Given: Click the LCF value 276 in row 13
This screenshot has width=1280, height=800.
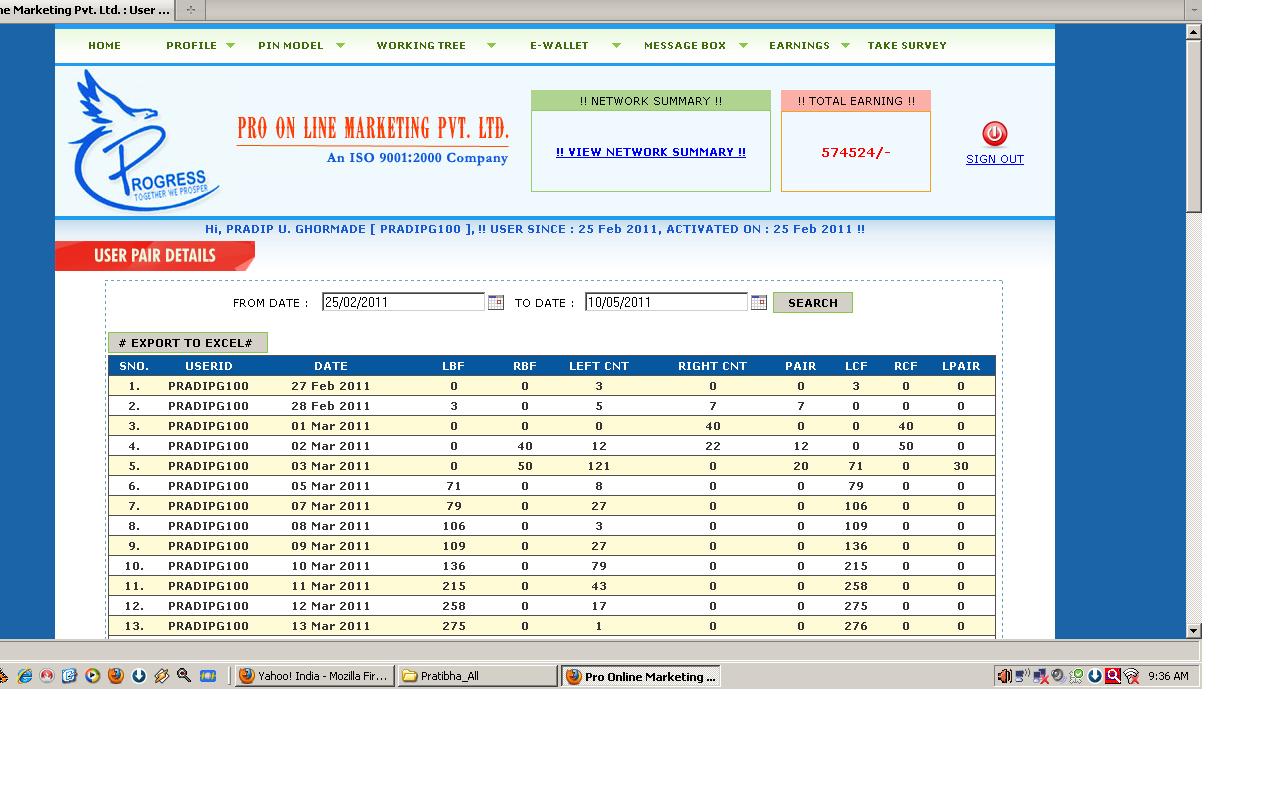Looking at the screenshot, I should [x=856, y=626].
